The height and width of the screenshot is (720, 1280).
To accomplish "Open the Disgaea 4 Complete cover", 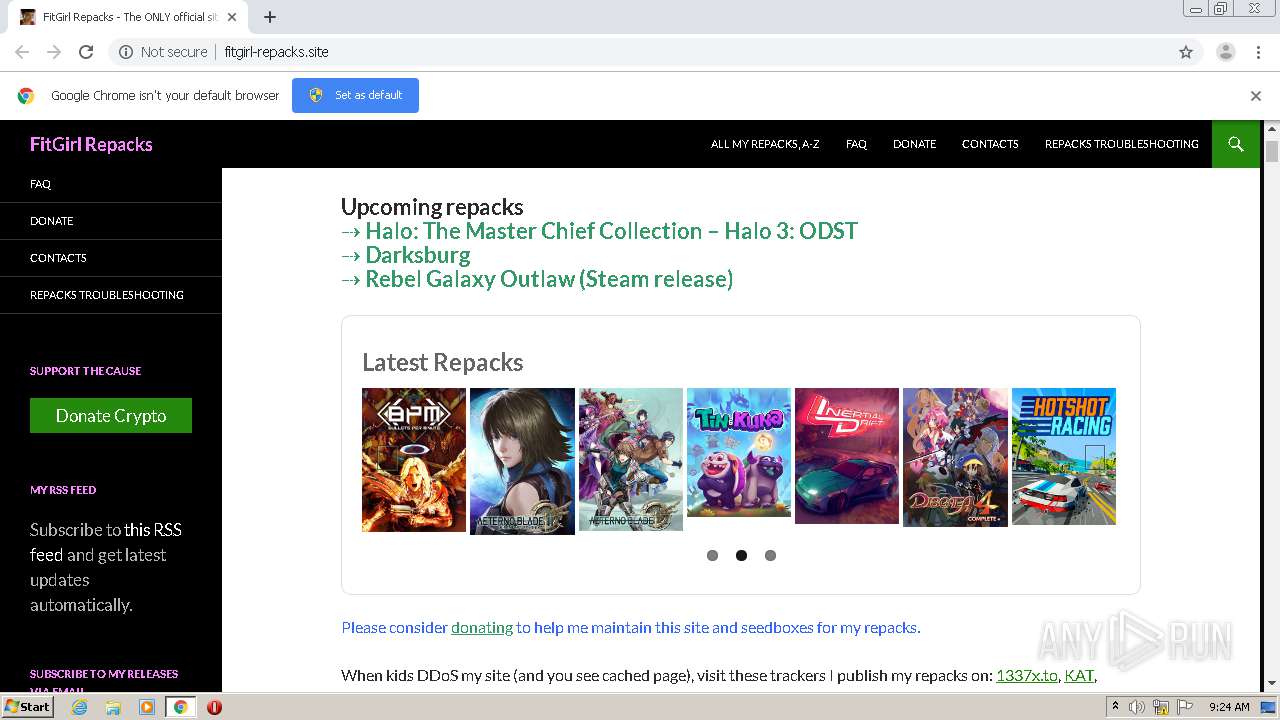I will pos(955,457).
